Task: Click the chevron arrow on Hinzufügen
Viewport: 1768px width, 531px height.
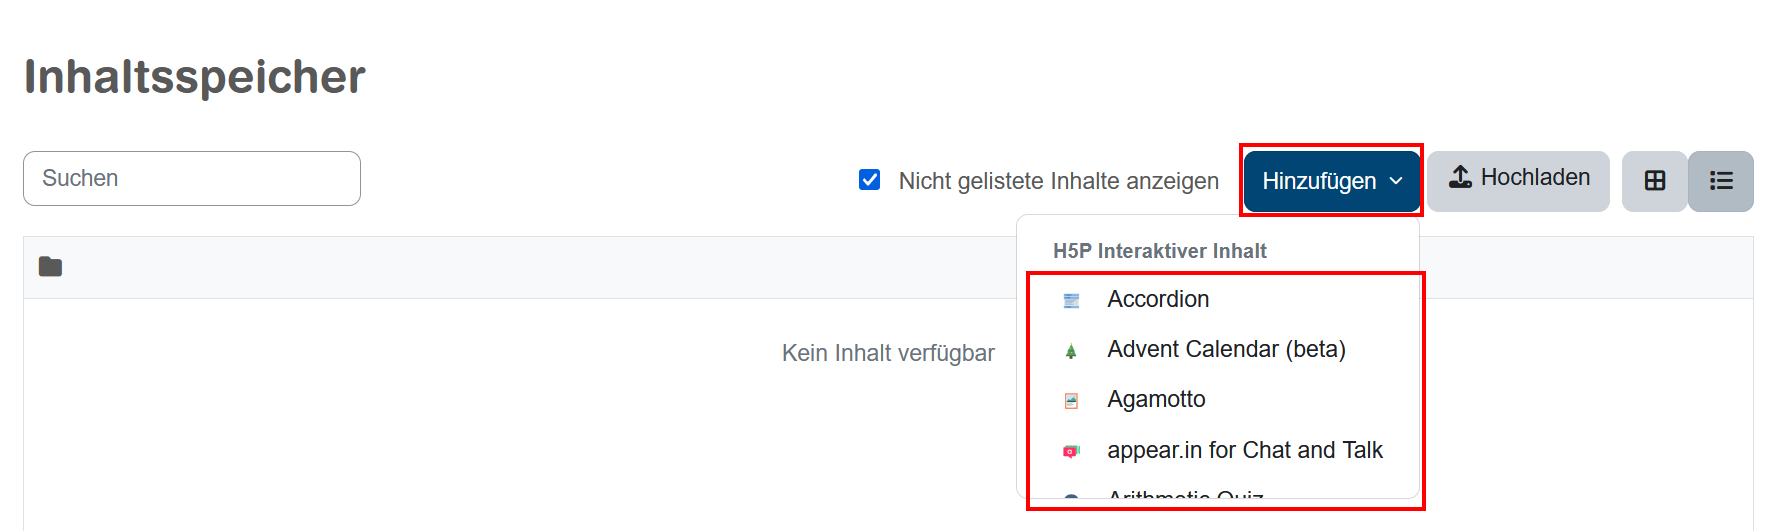Action: [1396, 181]
